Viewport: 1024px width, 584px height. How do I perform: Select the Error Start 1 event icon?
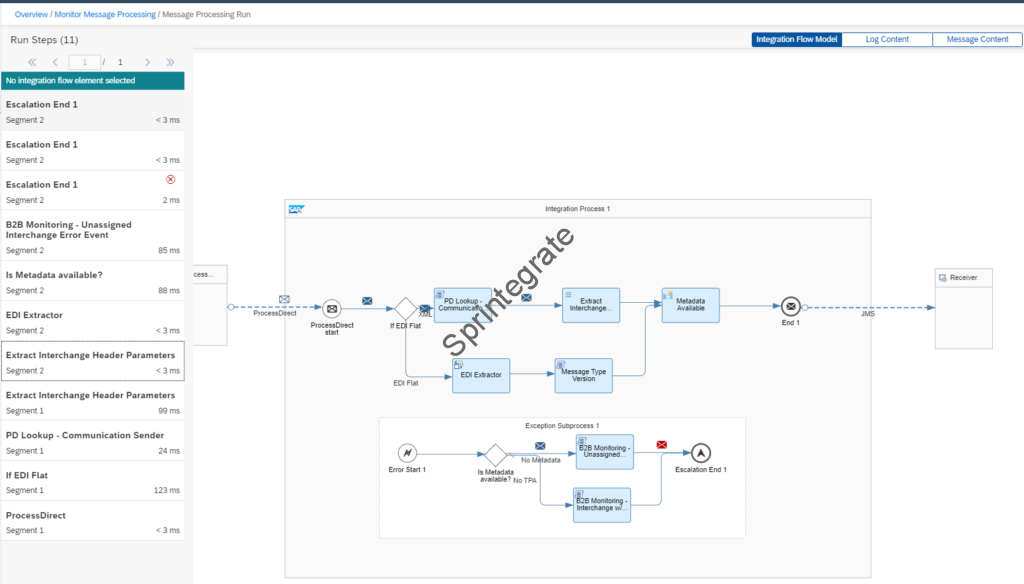click(406, 453)
